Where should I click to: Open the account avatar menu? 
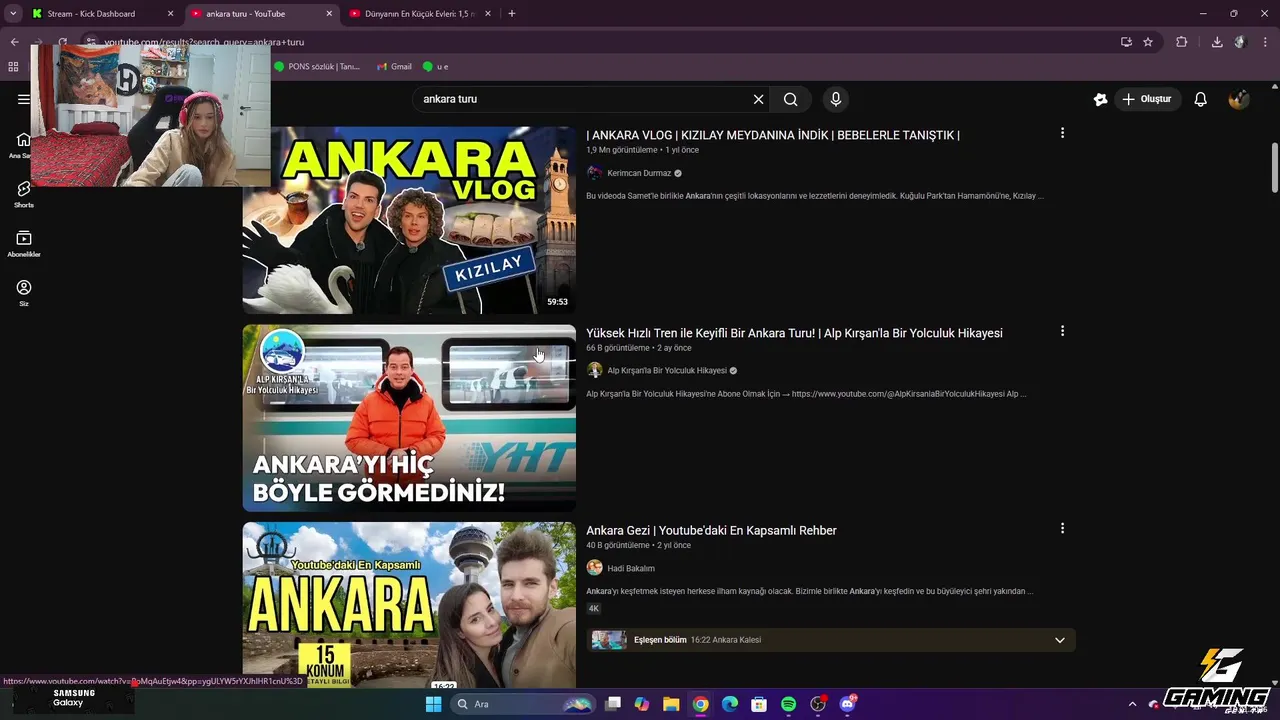tap(1239, 99)
